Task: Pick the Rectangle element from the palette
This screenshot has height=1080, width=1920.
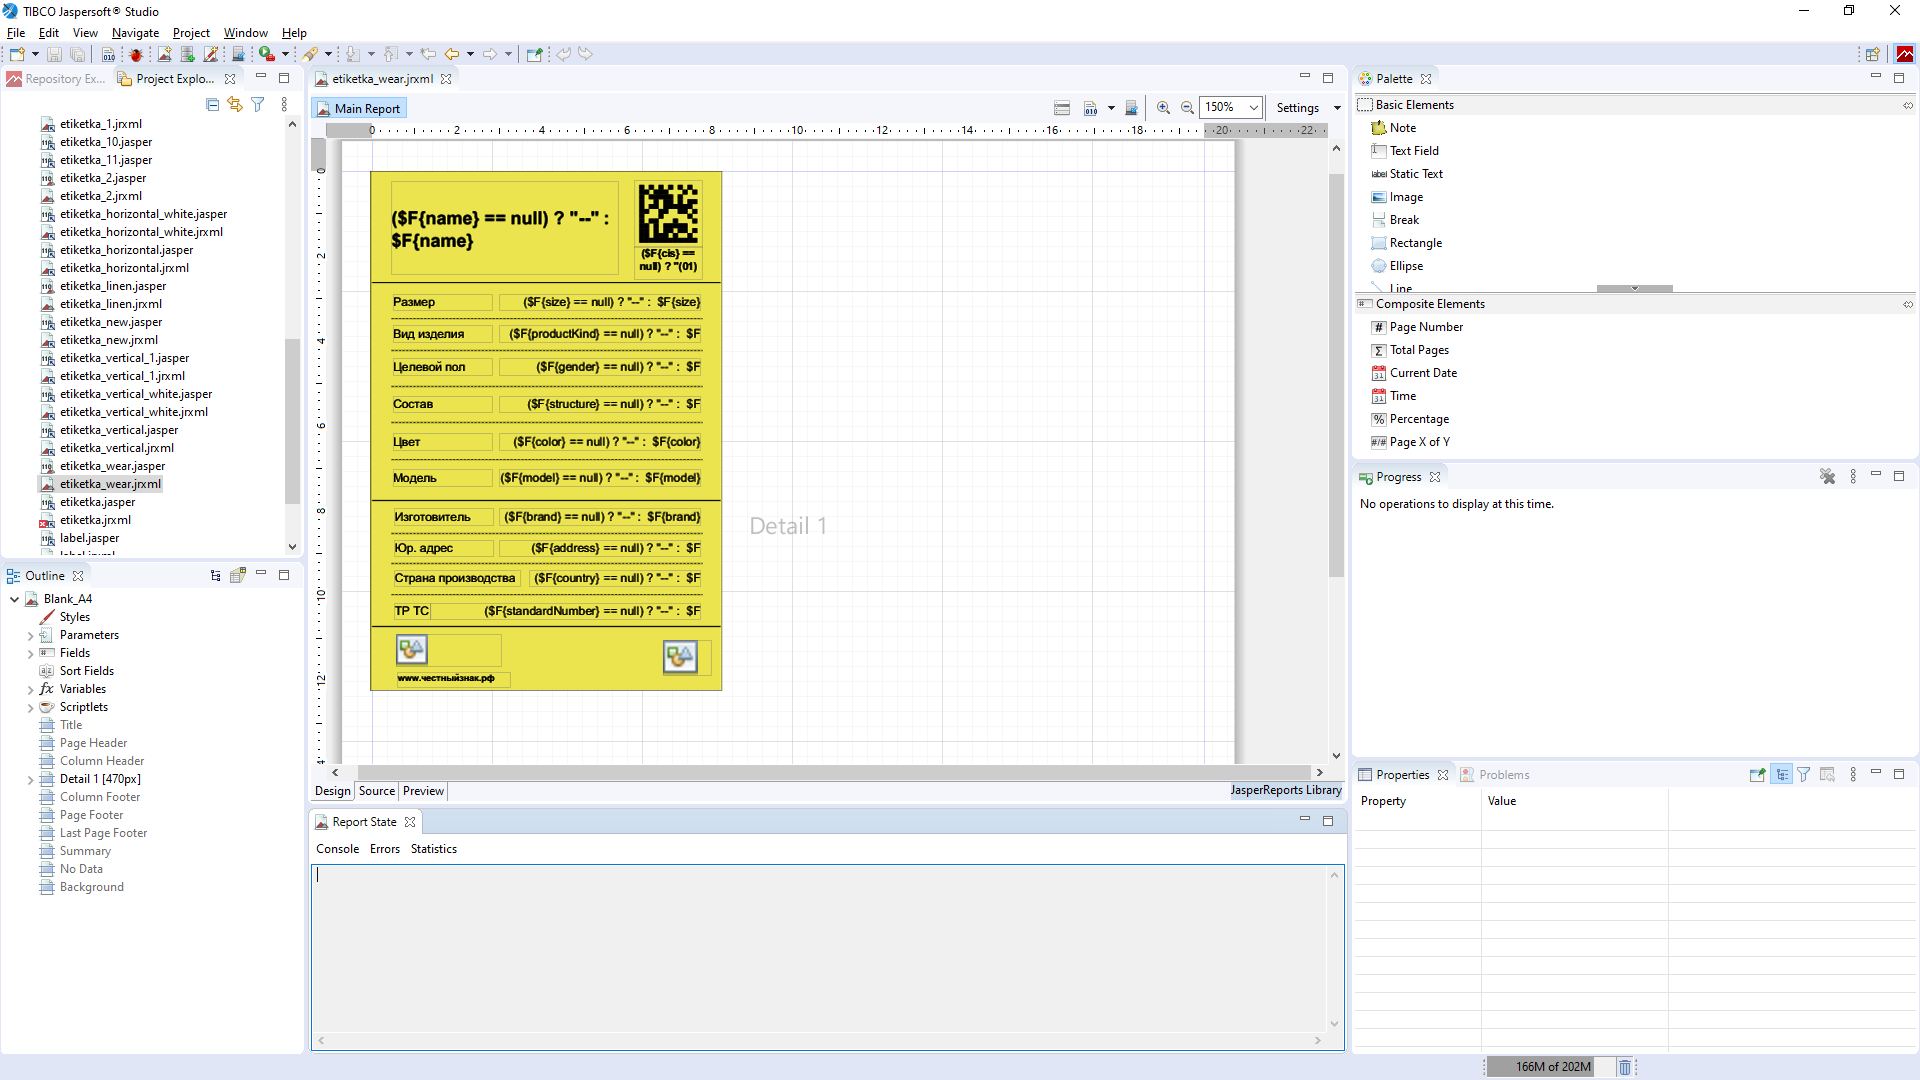Action: tap(1415, 243)
